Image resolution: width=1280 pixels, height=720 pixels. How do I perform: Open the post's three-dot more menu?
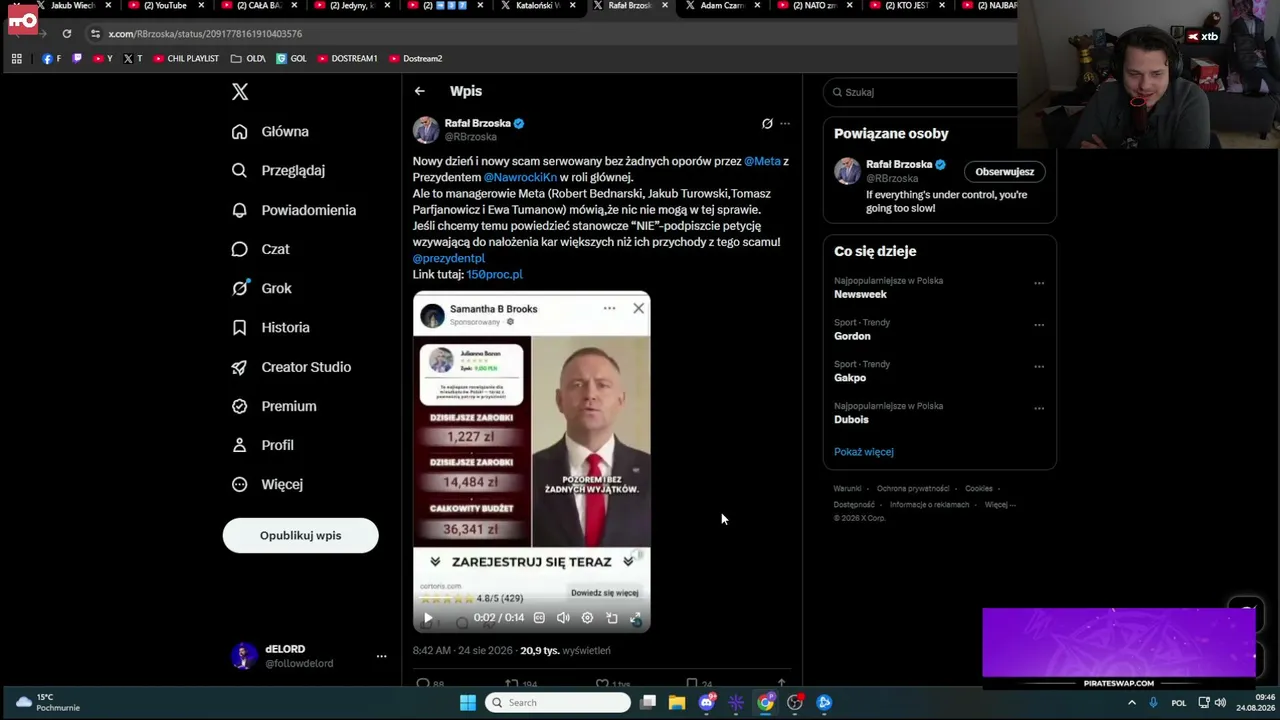[x=785, y=124]
